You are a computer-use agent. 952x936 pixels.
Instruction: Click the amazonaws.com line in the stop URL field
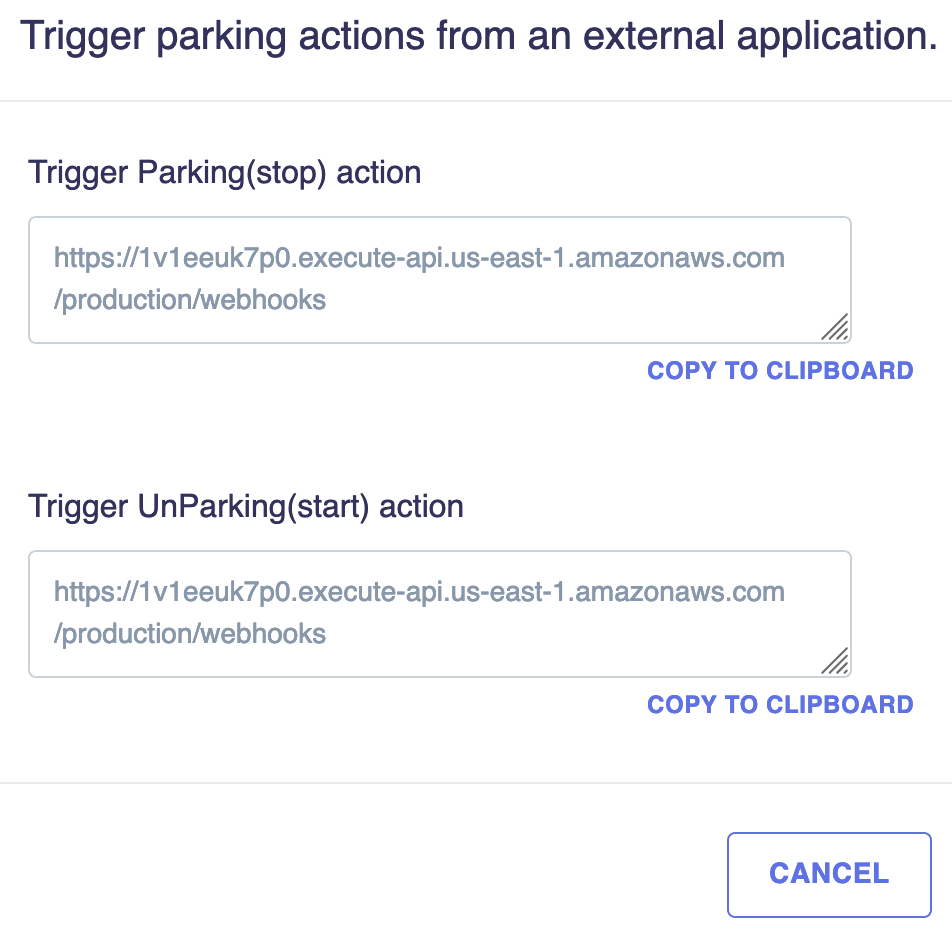pos(419,258)
